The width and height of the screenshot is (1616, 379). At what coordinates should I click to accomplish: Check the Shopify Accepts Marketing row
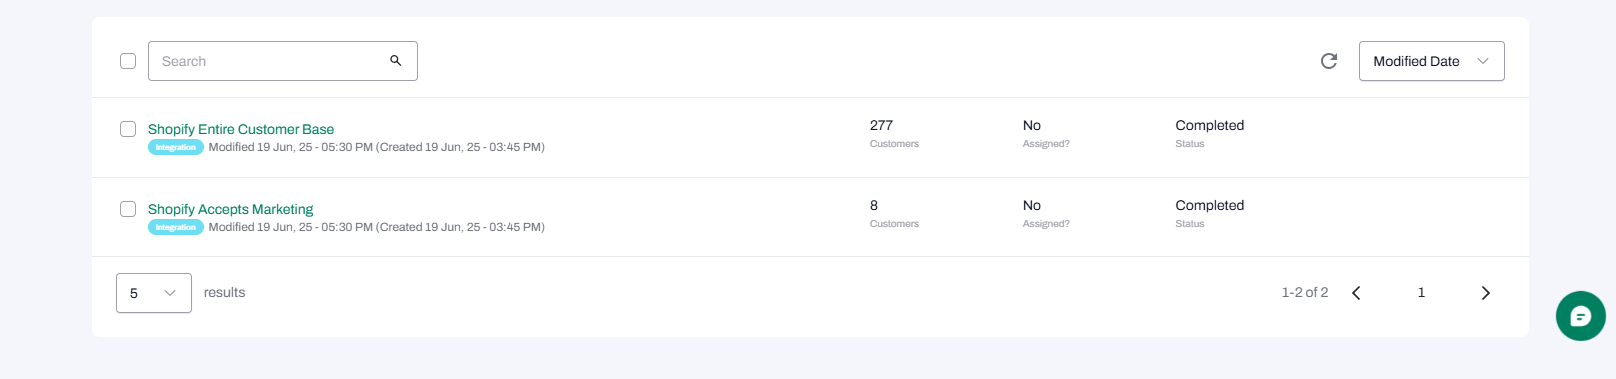tap(128, 209)
